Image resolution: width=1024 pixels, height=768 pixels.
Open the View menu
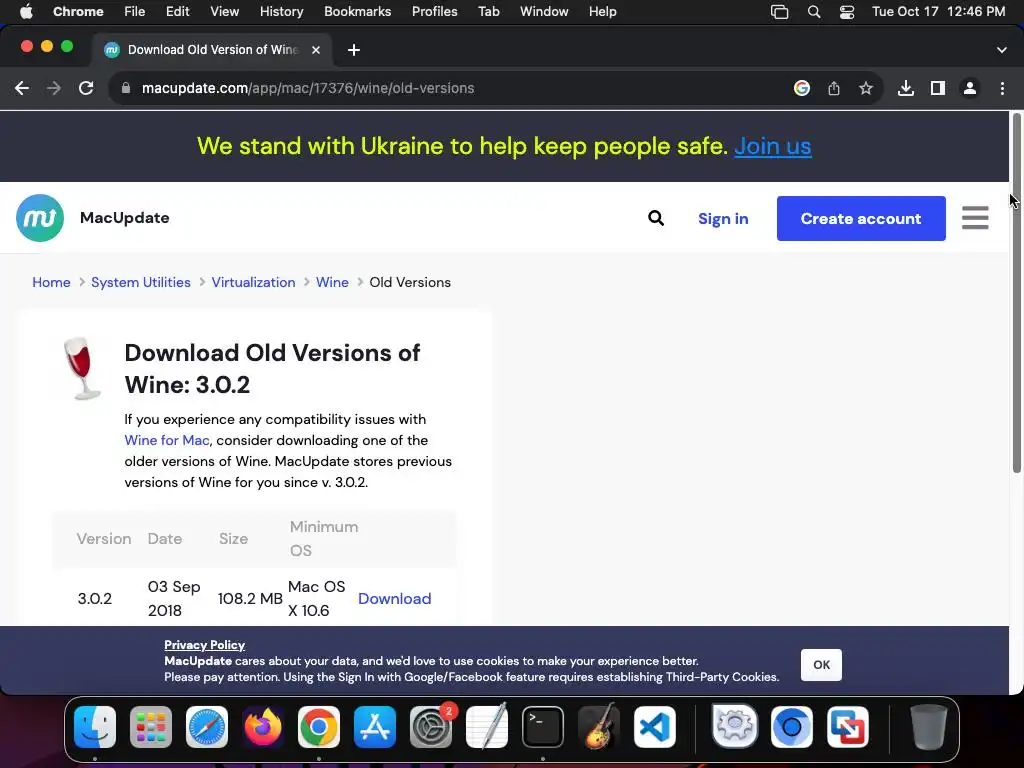coord(224,11)
